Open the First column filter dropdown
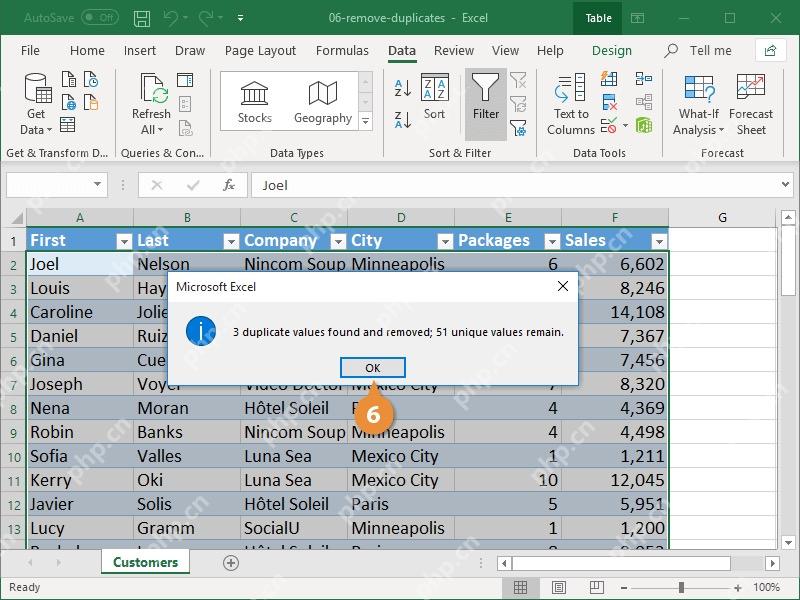 click(124, 241)
